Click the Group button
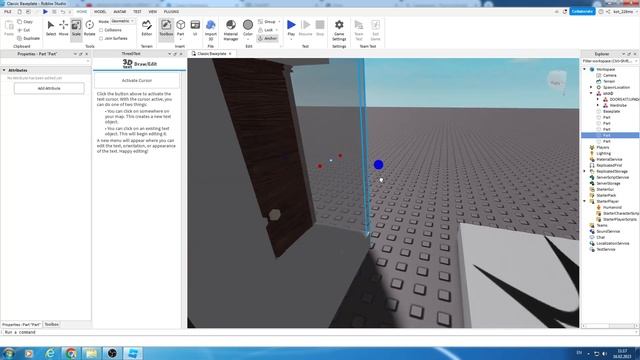This screenshot has height=360, width=640. pos(267,22)
